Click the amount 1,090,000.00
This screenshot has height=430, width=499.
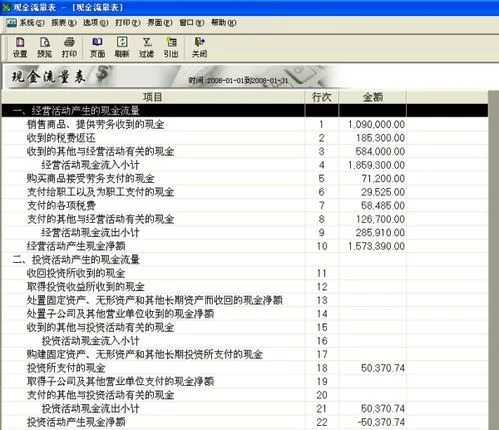click(376, 125)
